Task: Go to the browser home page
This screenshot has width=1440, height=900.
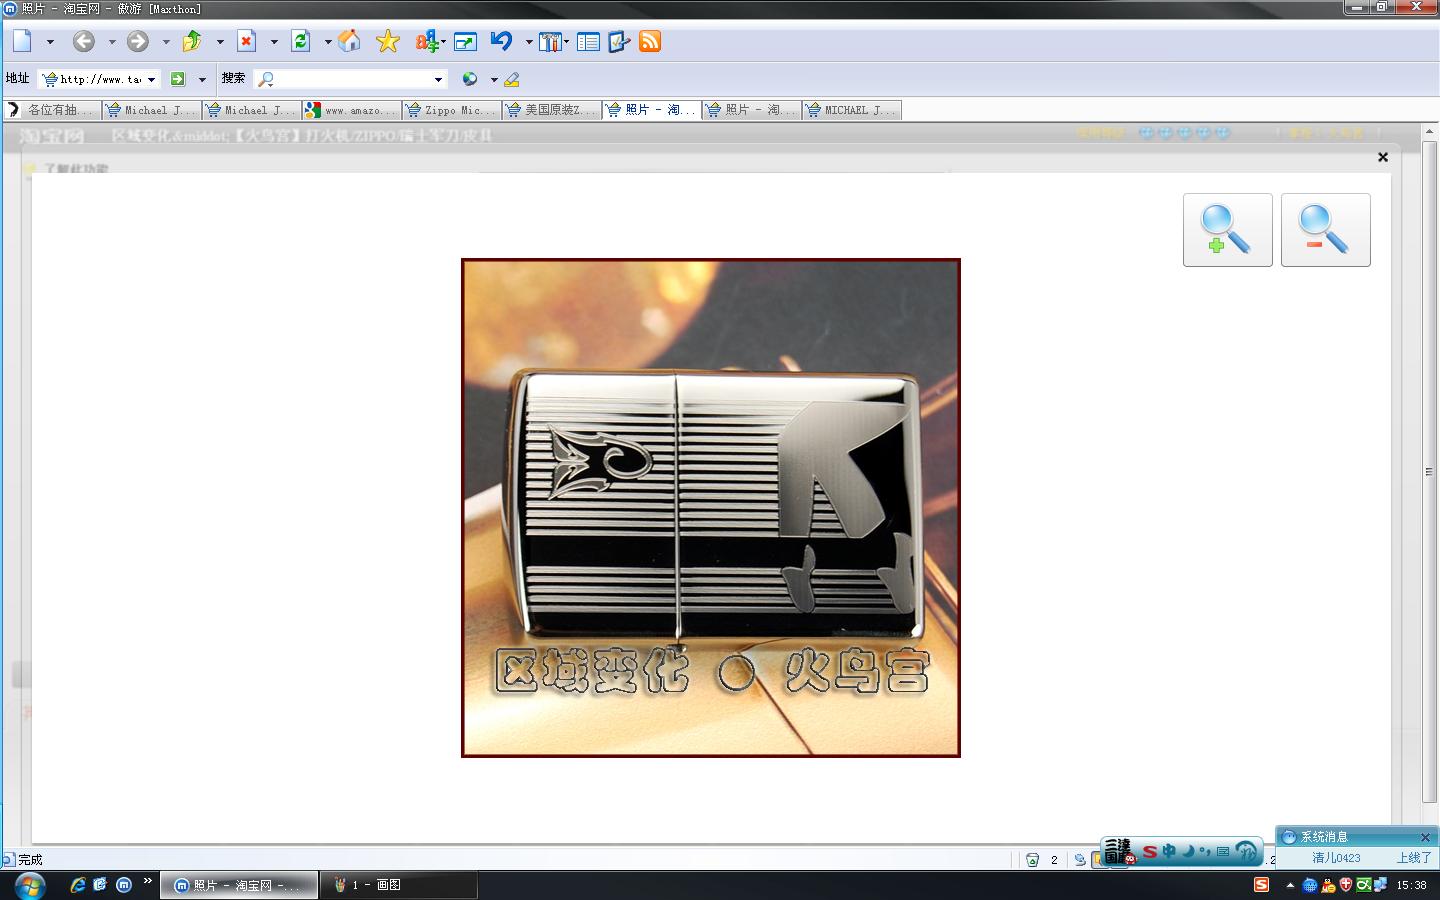Action: click(x=349, y=41)
